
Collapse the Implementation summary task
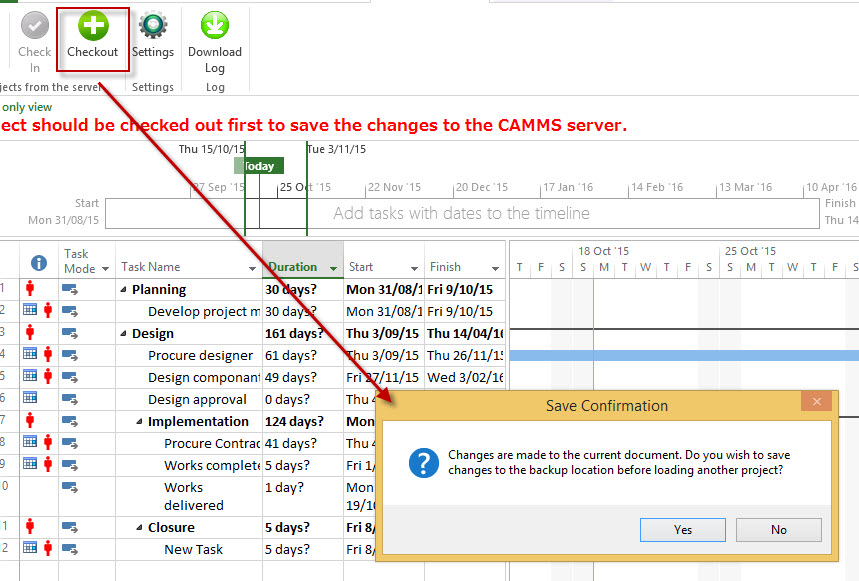click(x=141, y=422)
